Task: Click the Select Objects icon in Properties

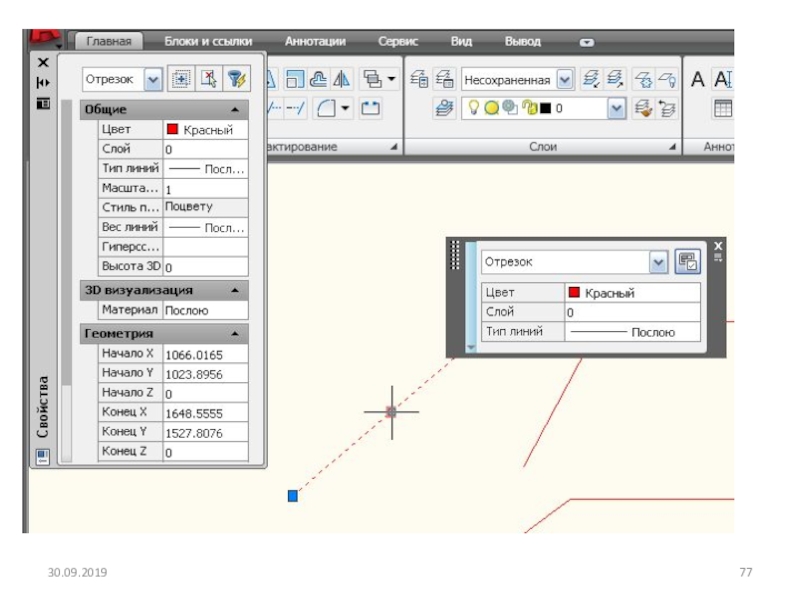Action: (209, 79)
